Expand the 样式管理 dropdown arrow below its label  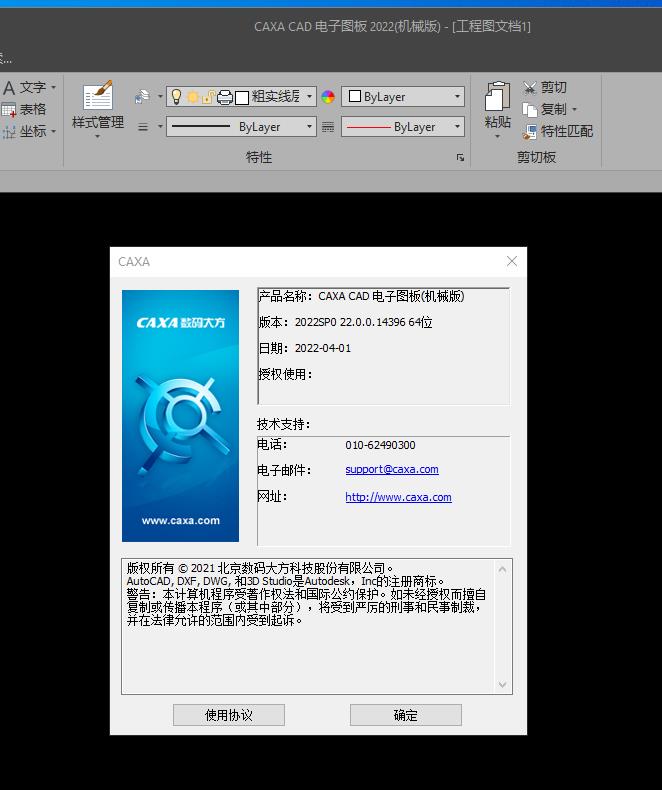tap(98, 136)
